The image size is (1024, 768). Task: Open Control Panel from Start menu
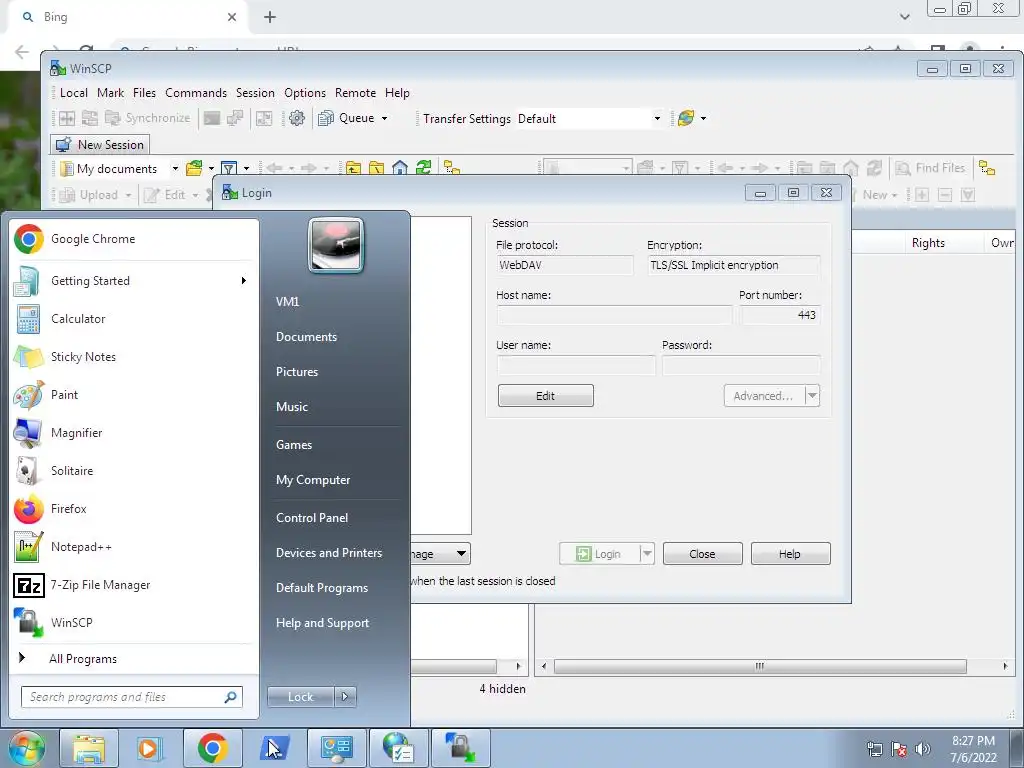pyautogui.click(x=312, y=518)
